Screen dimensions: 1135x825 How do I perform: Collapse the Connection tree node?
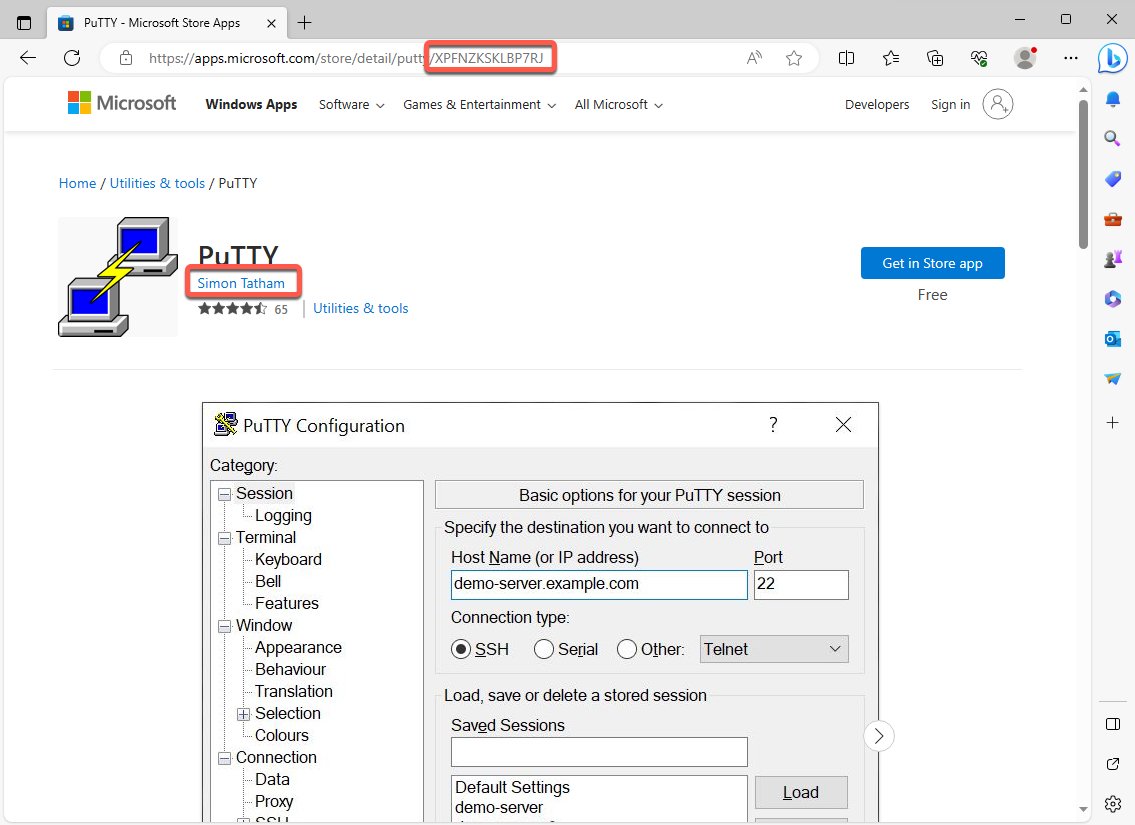(224, 758)
